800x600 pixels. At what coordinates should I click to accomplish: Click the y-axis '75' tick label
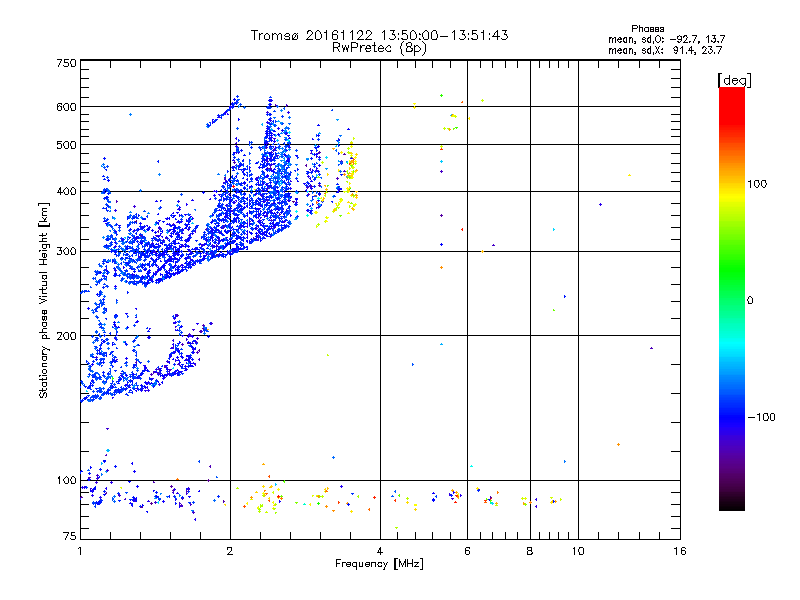[x=70, y=536]
